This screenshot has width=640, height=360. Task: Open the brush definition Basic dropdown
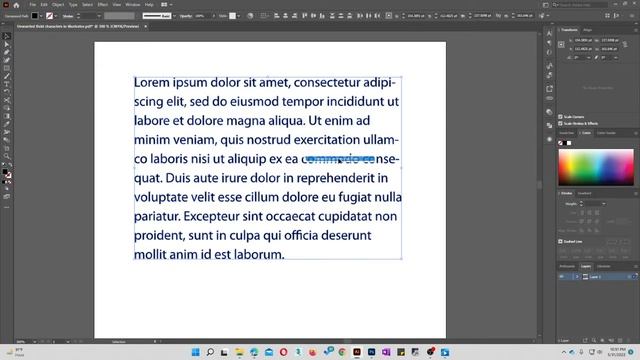(174, 16)
